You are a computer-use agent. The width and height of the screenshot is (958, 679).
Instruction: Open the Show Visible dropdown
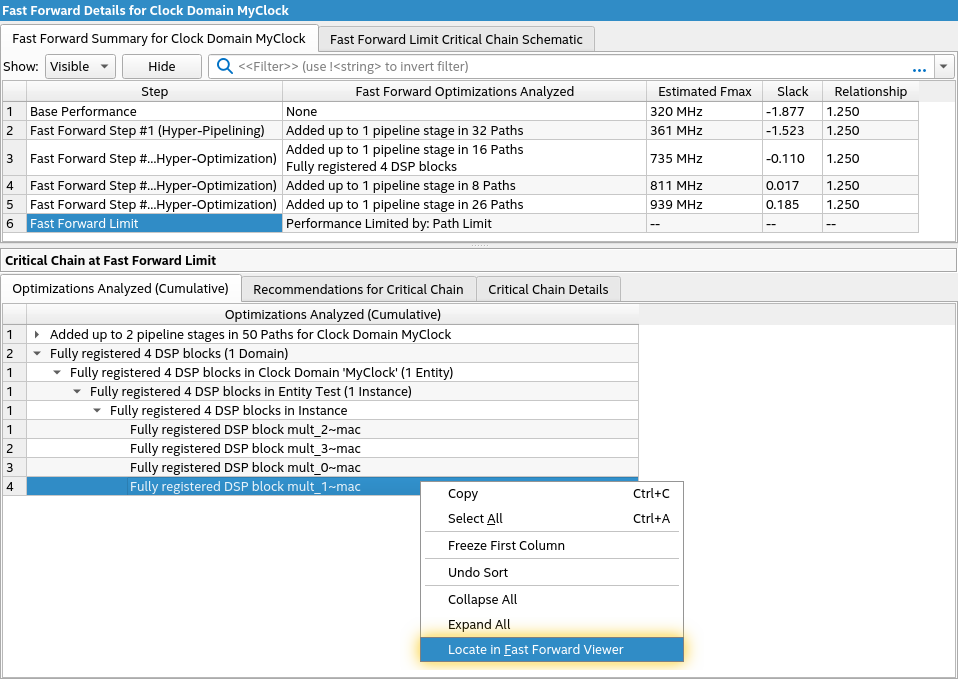click(80, 67)
